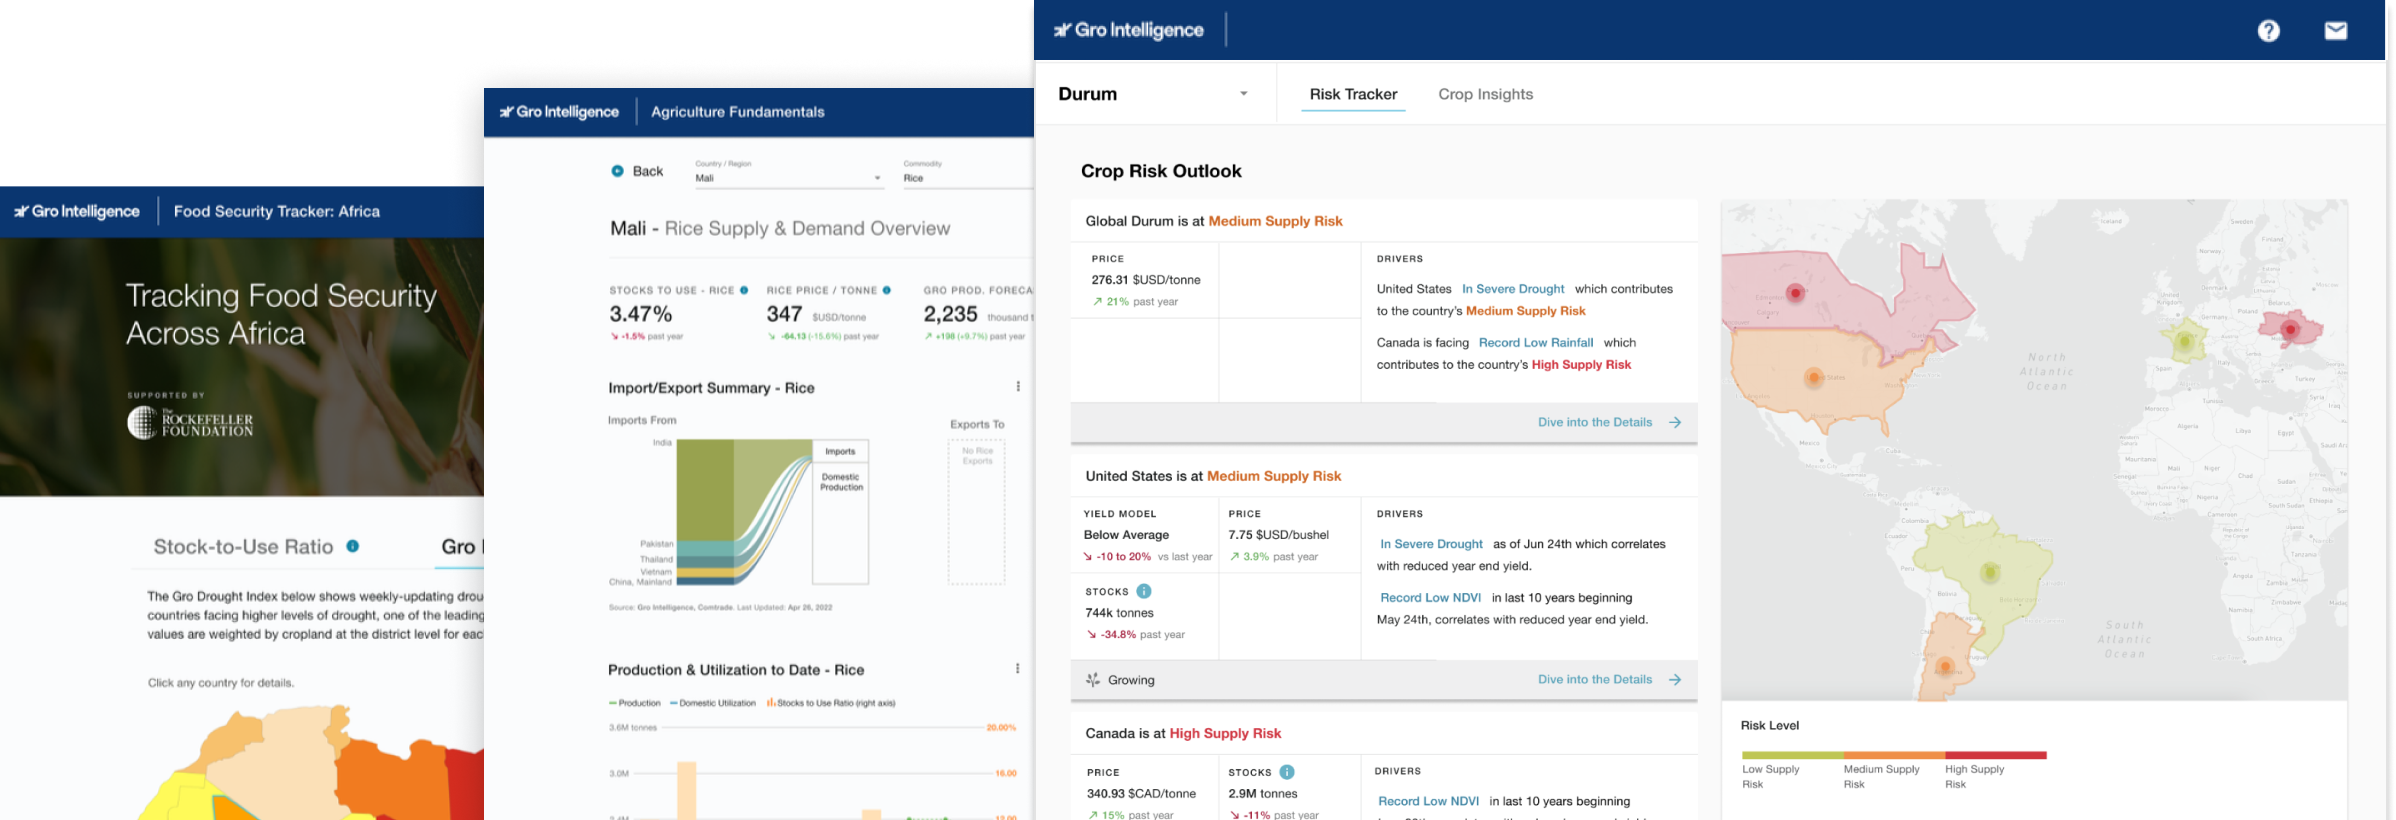The height and width of the screenshot is (820, 2396).
Task: Select the partially hidden Gro tab
Action: pyautogui.click(x=461, y=547)
